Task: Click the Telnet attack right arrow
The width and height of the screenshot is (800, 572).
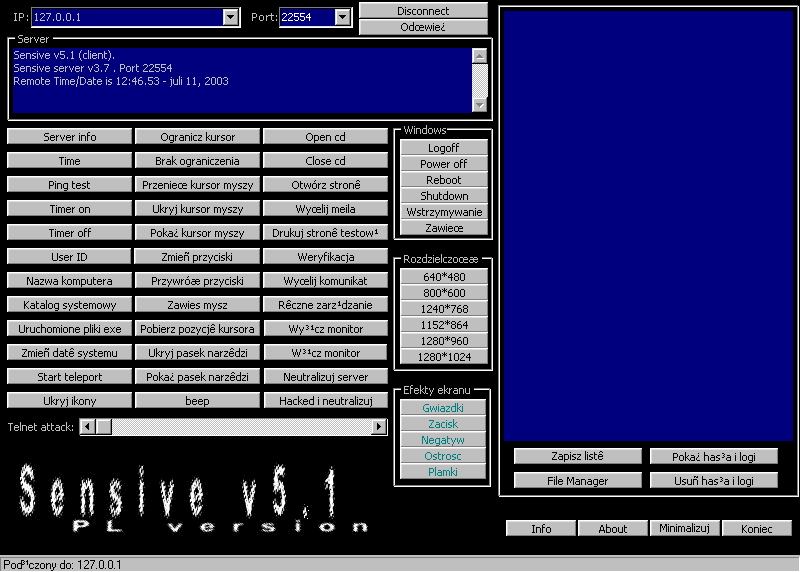Action: pyautogui.click(x=378, y=427)
